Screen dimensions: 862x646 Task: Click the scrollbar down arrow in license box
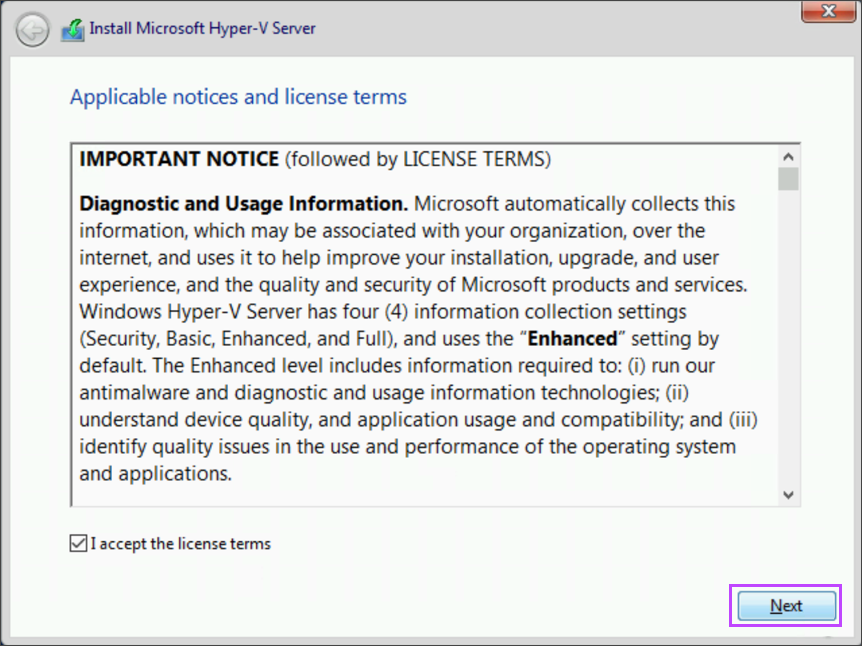[788, 494]
